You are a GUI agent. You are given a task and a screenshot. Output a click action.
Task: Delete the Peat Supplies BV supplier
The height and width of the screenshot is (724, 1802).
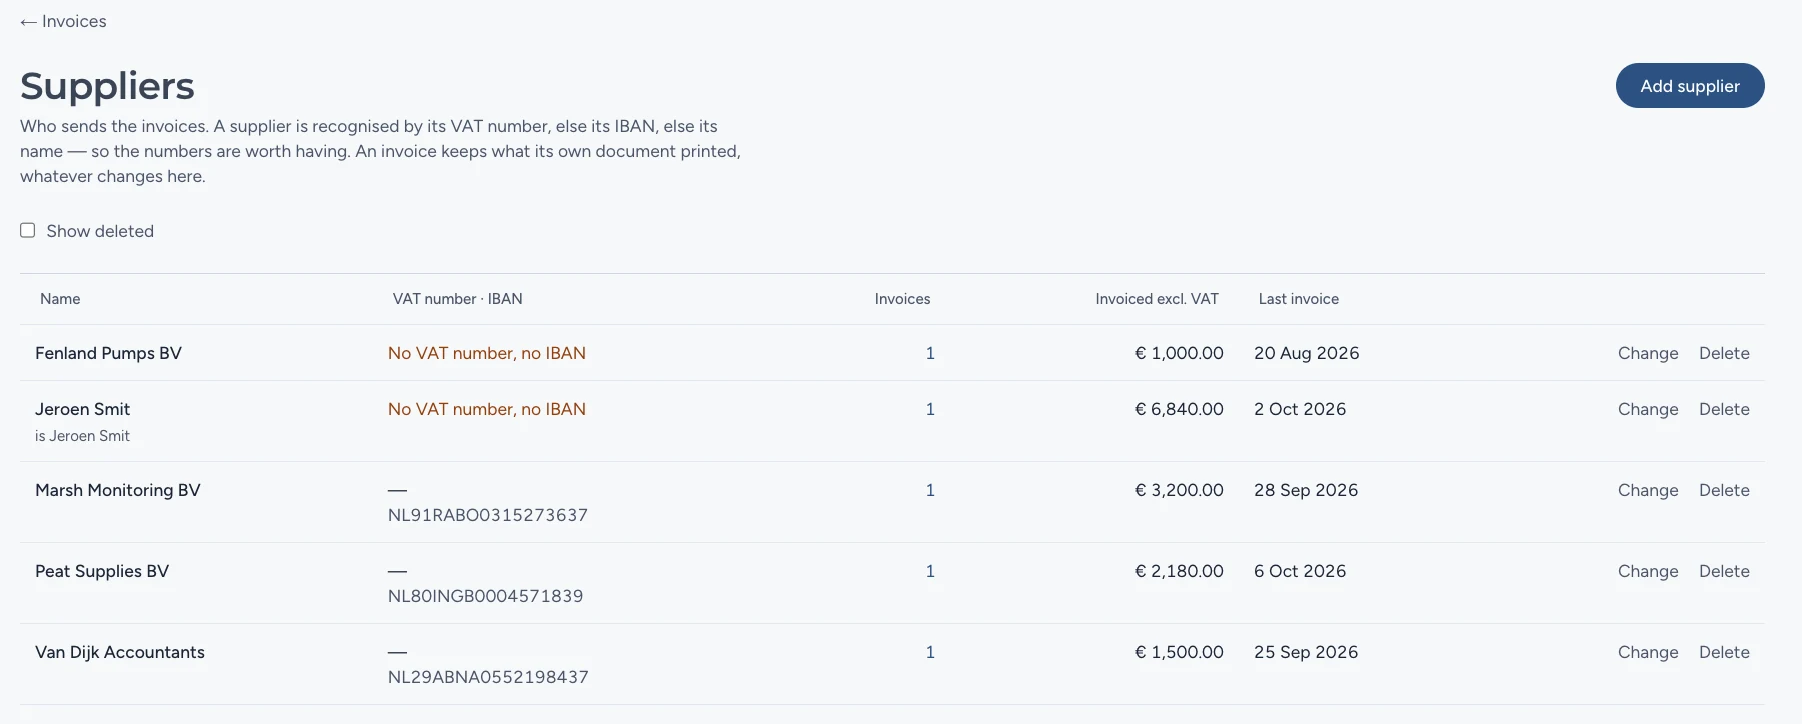click(1724, 571)
